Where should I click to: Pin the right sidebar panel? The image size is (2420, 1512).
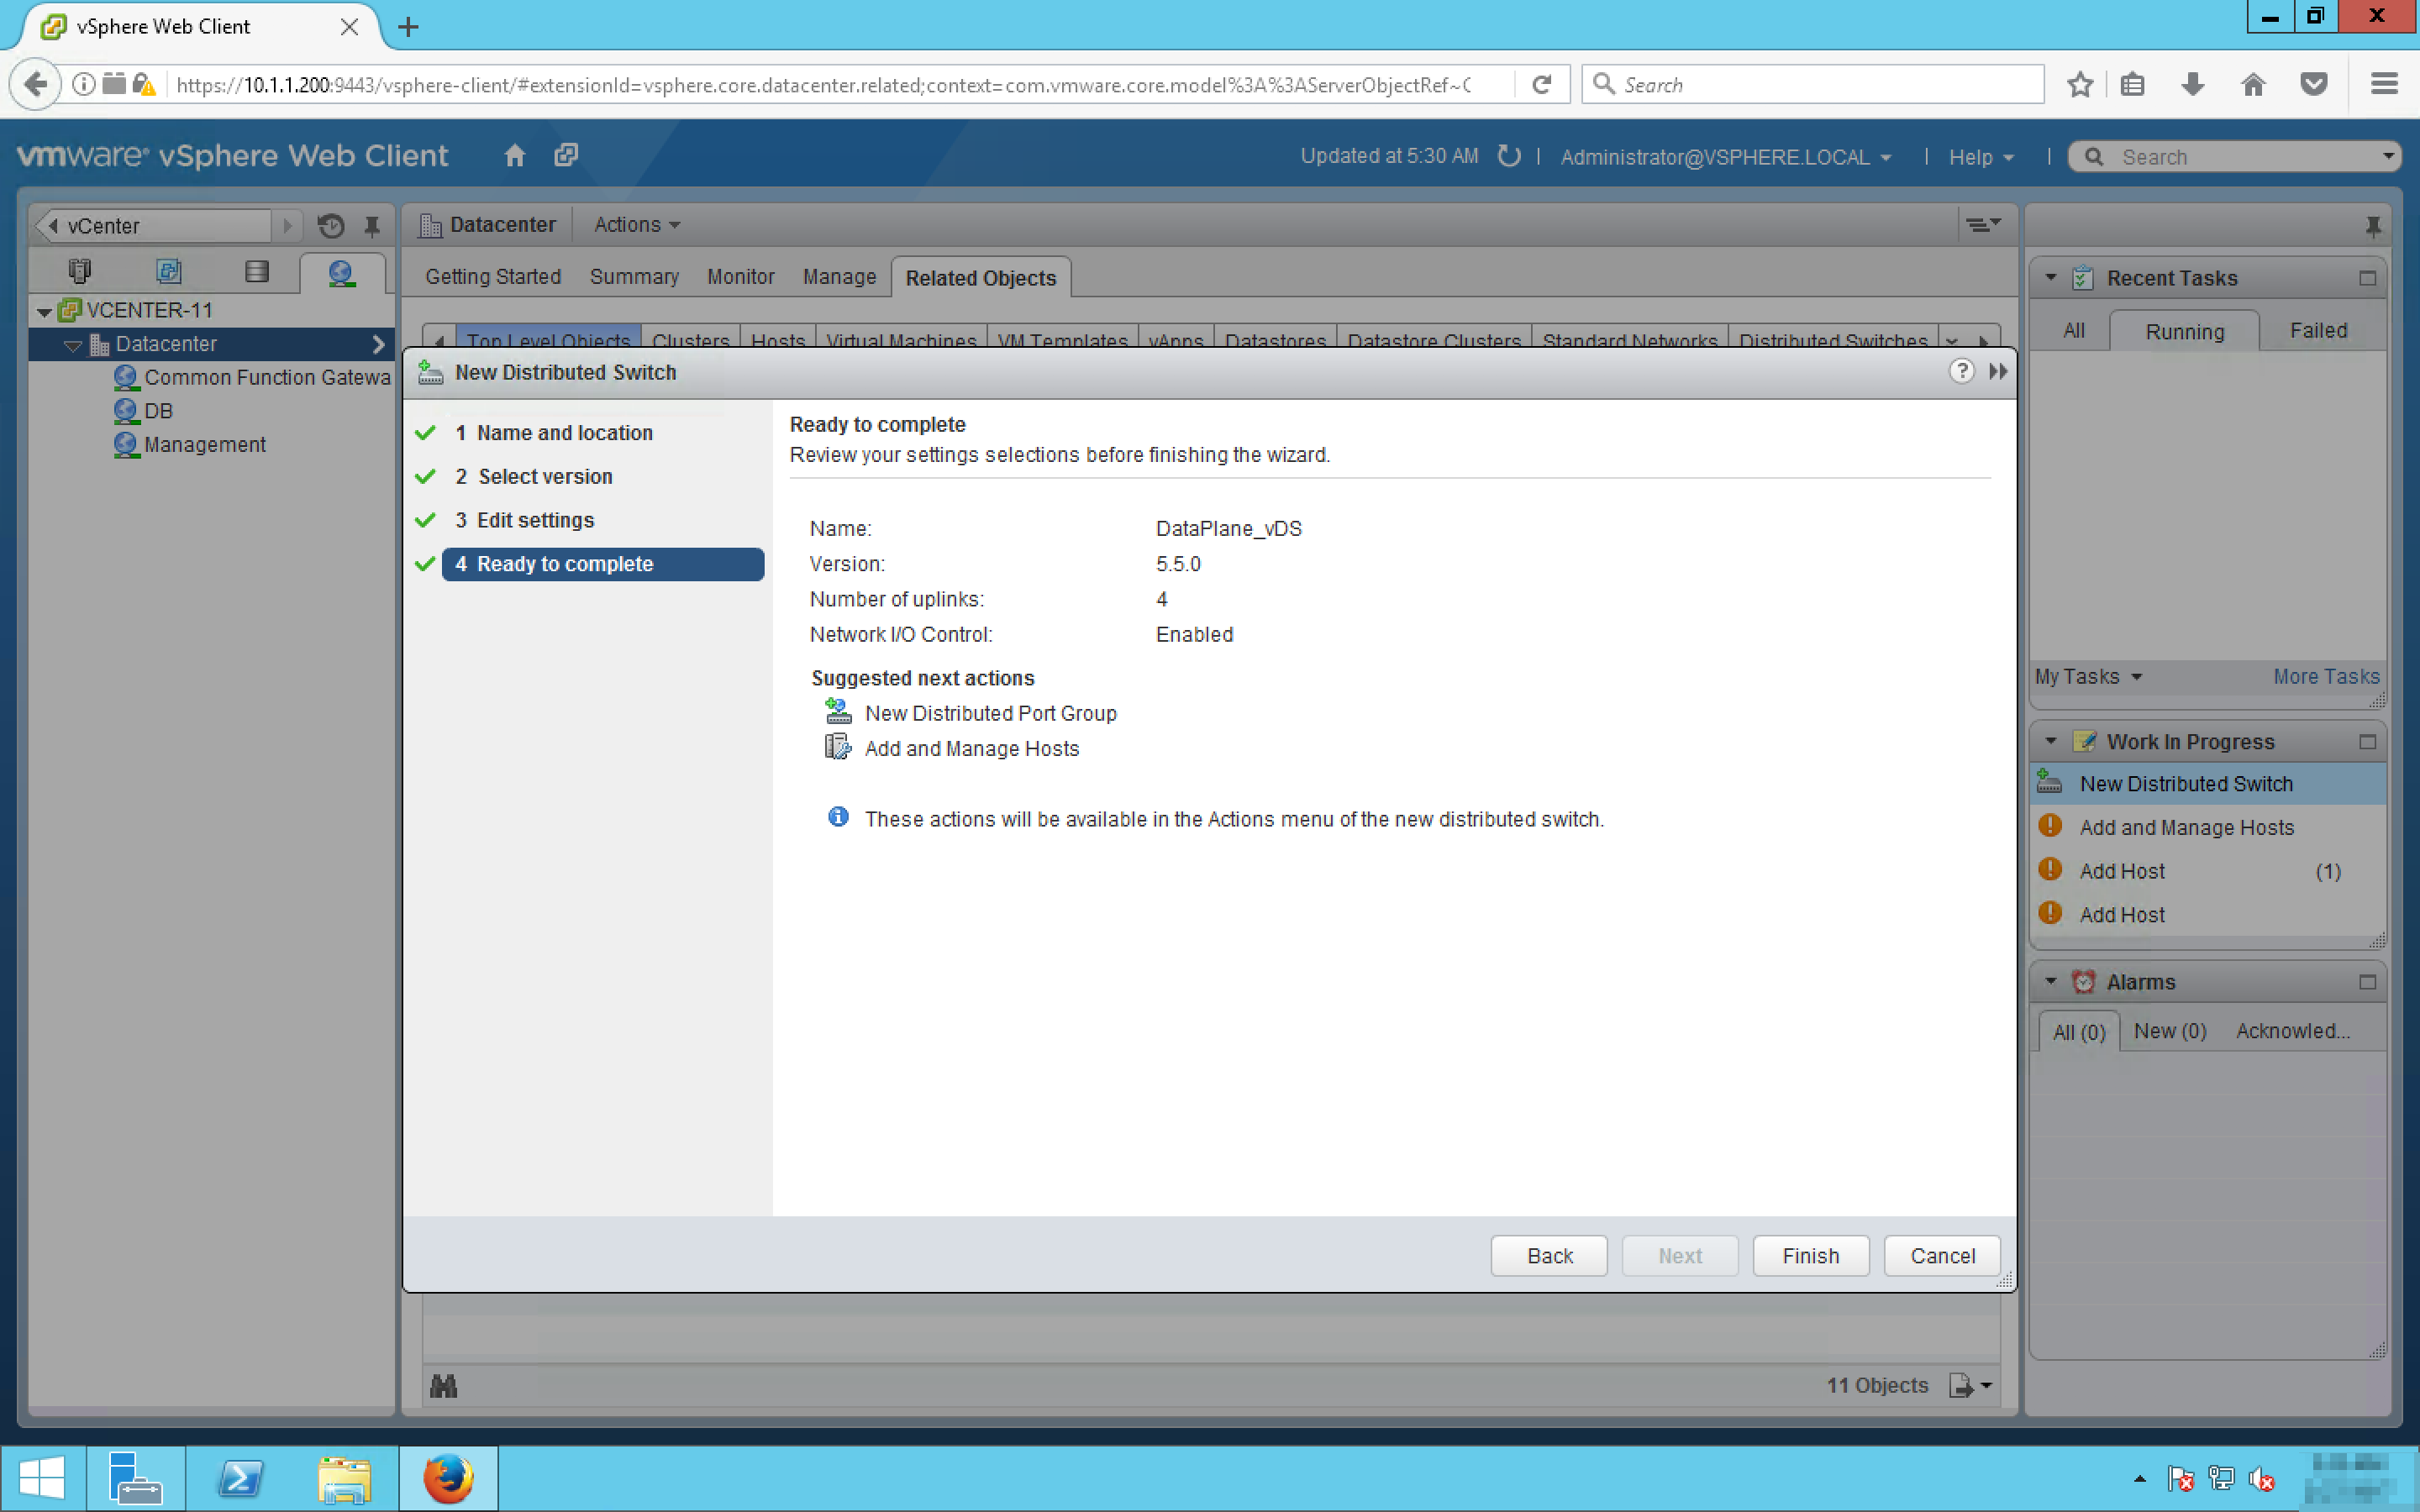(2372, 226)
